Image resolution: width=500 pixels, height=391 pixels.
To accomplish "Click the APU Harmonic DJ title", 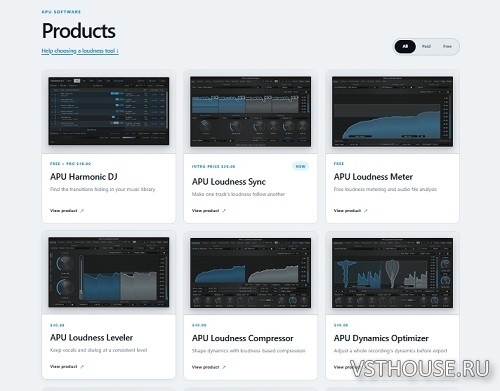I will 84,177.
